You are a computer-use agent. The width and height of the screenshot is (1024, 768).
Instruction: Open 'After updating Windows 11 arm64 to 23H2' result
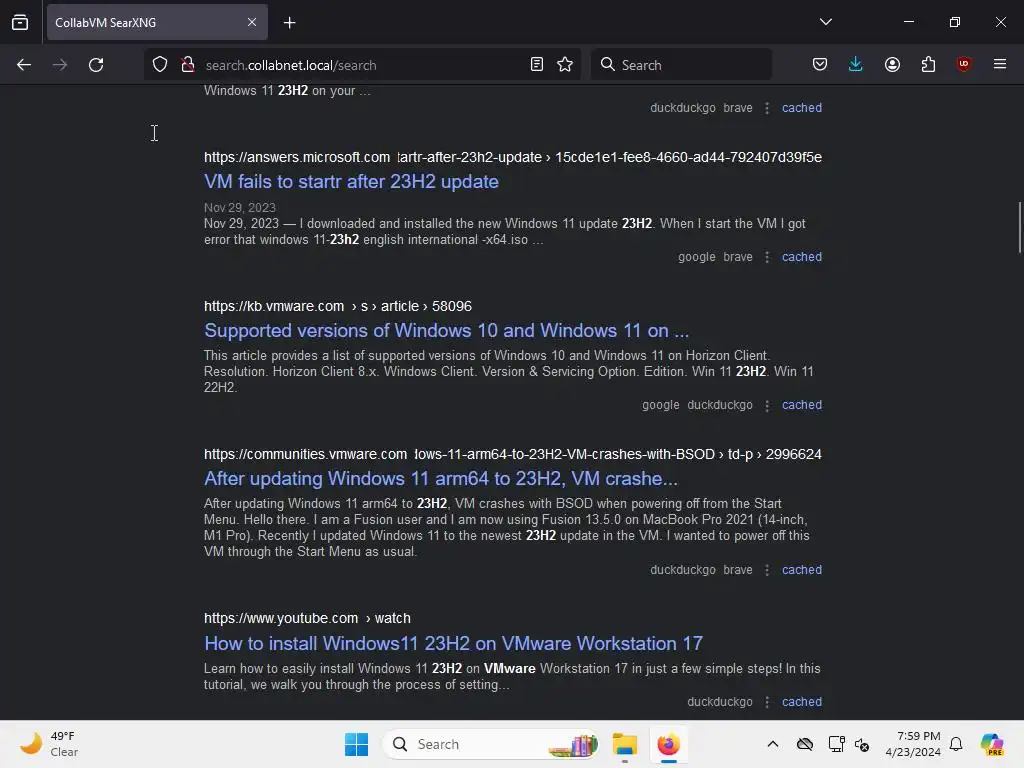tap(441, 479)
